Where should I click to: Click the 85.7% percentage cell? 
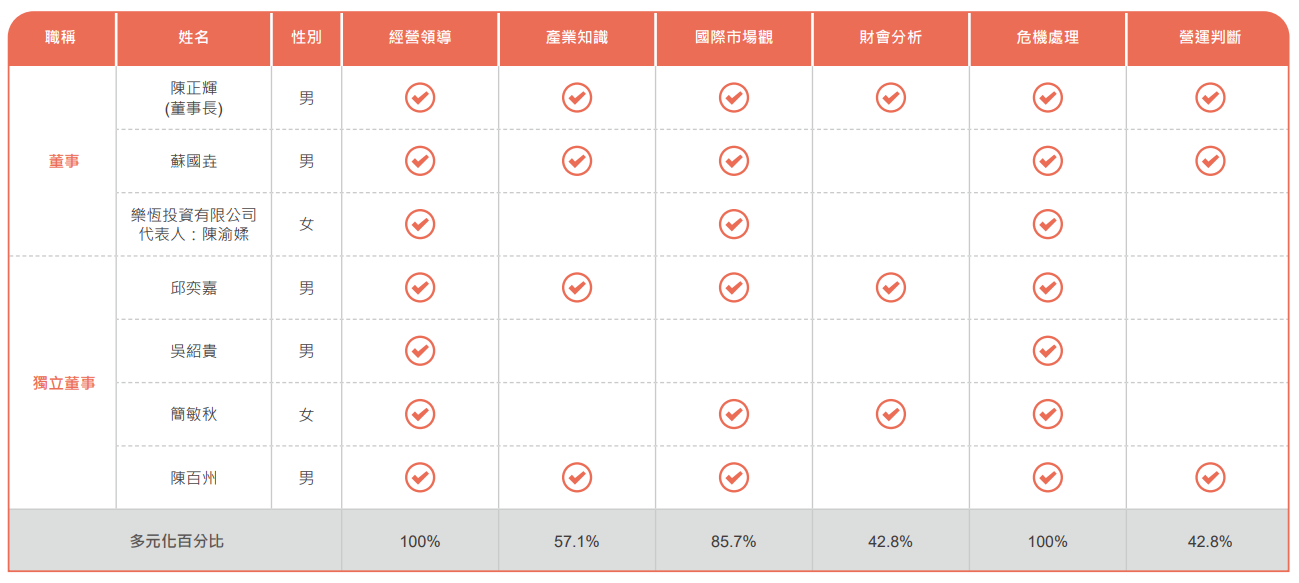[734, 541]
